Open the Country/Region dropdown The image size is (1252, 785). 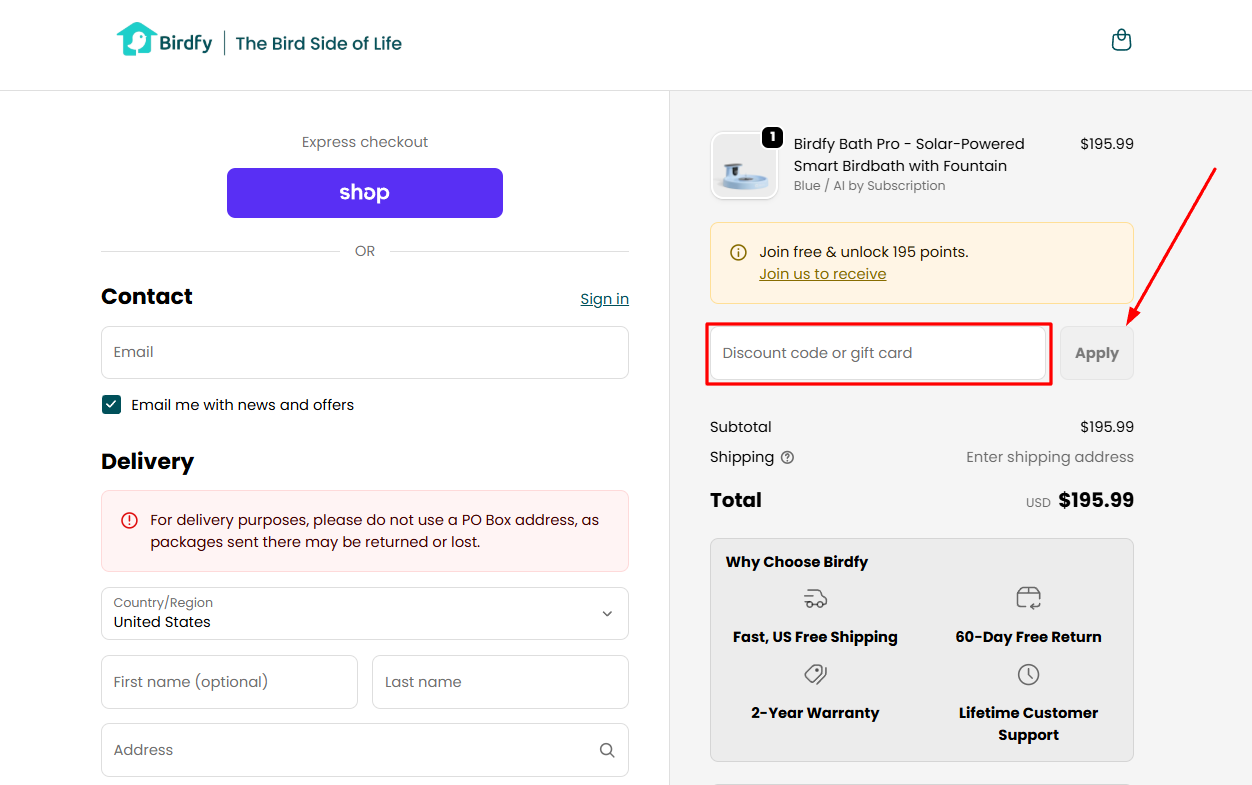tap(365, 613)
